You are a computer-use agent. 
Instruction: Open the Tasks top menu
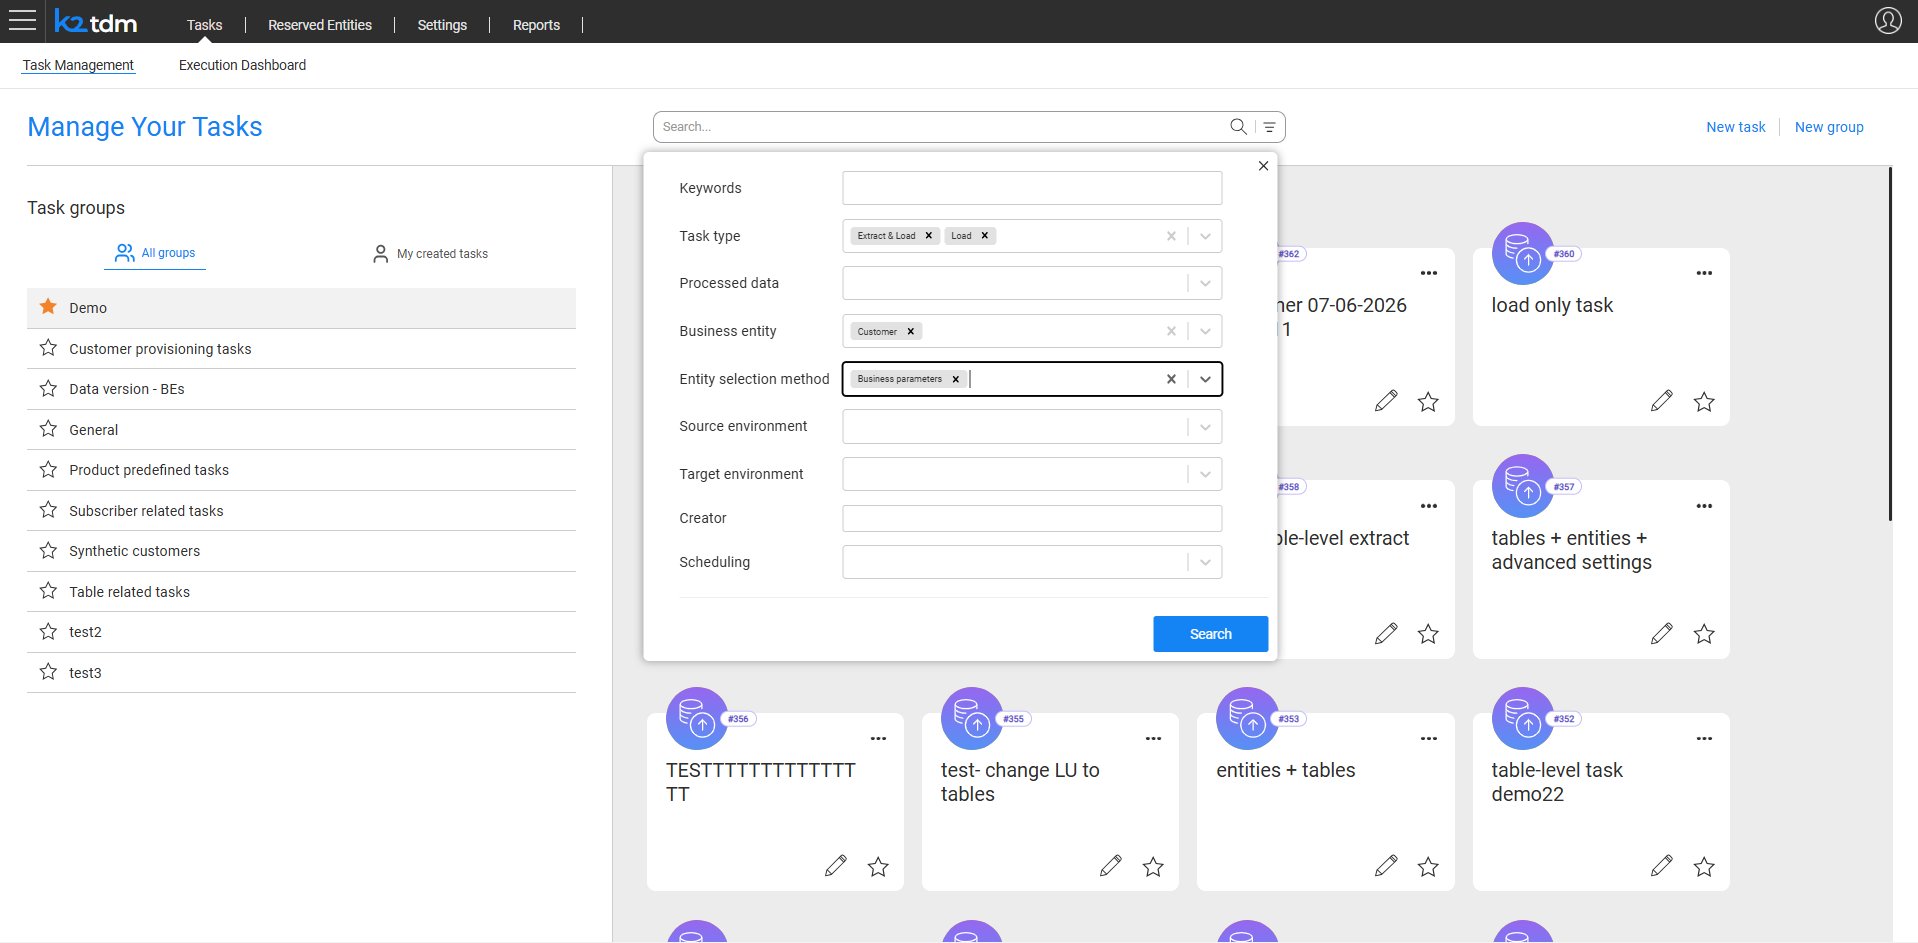click(x=204, y=25)
